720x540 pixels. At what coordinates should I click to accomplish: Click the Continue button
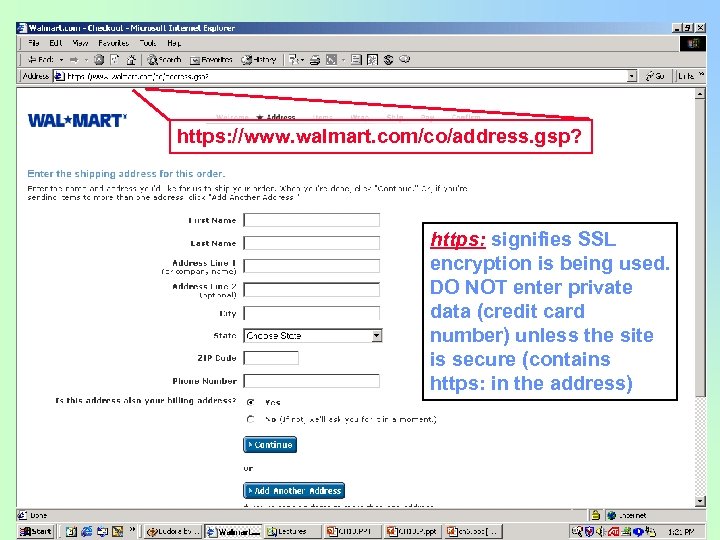coord(270,444)
